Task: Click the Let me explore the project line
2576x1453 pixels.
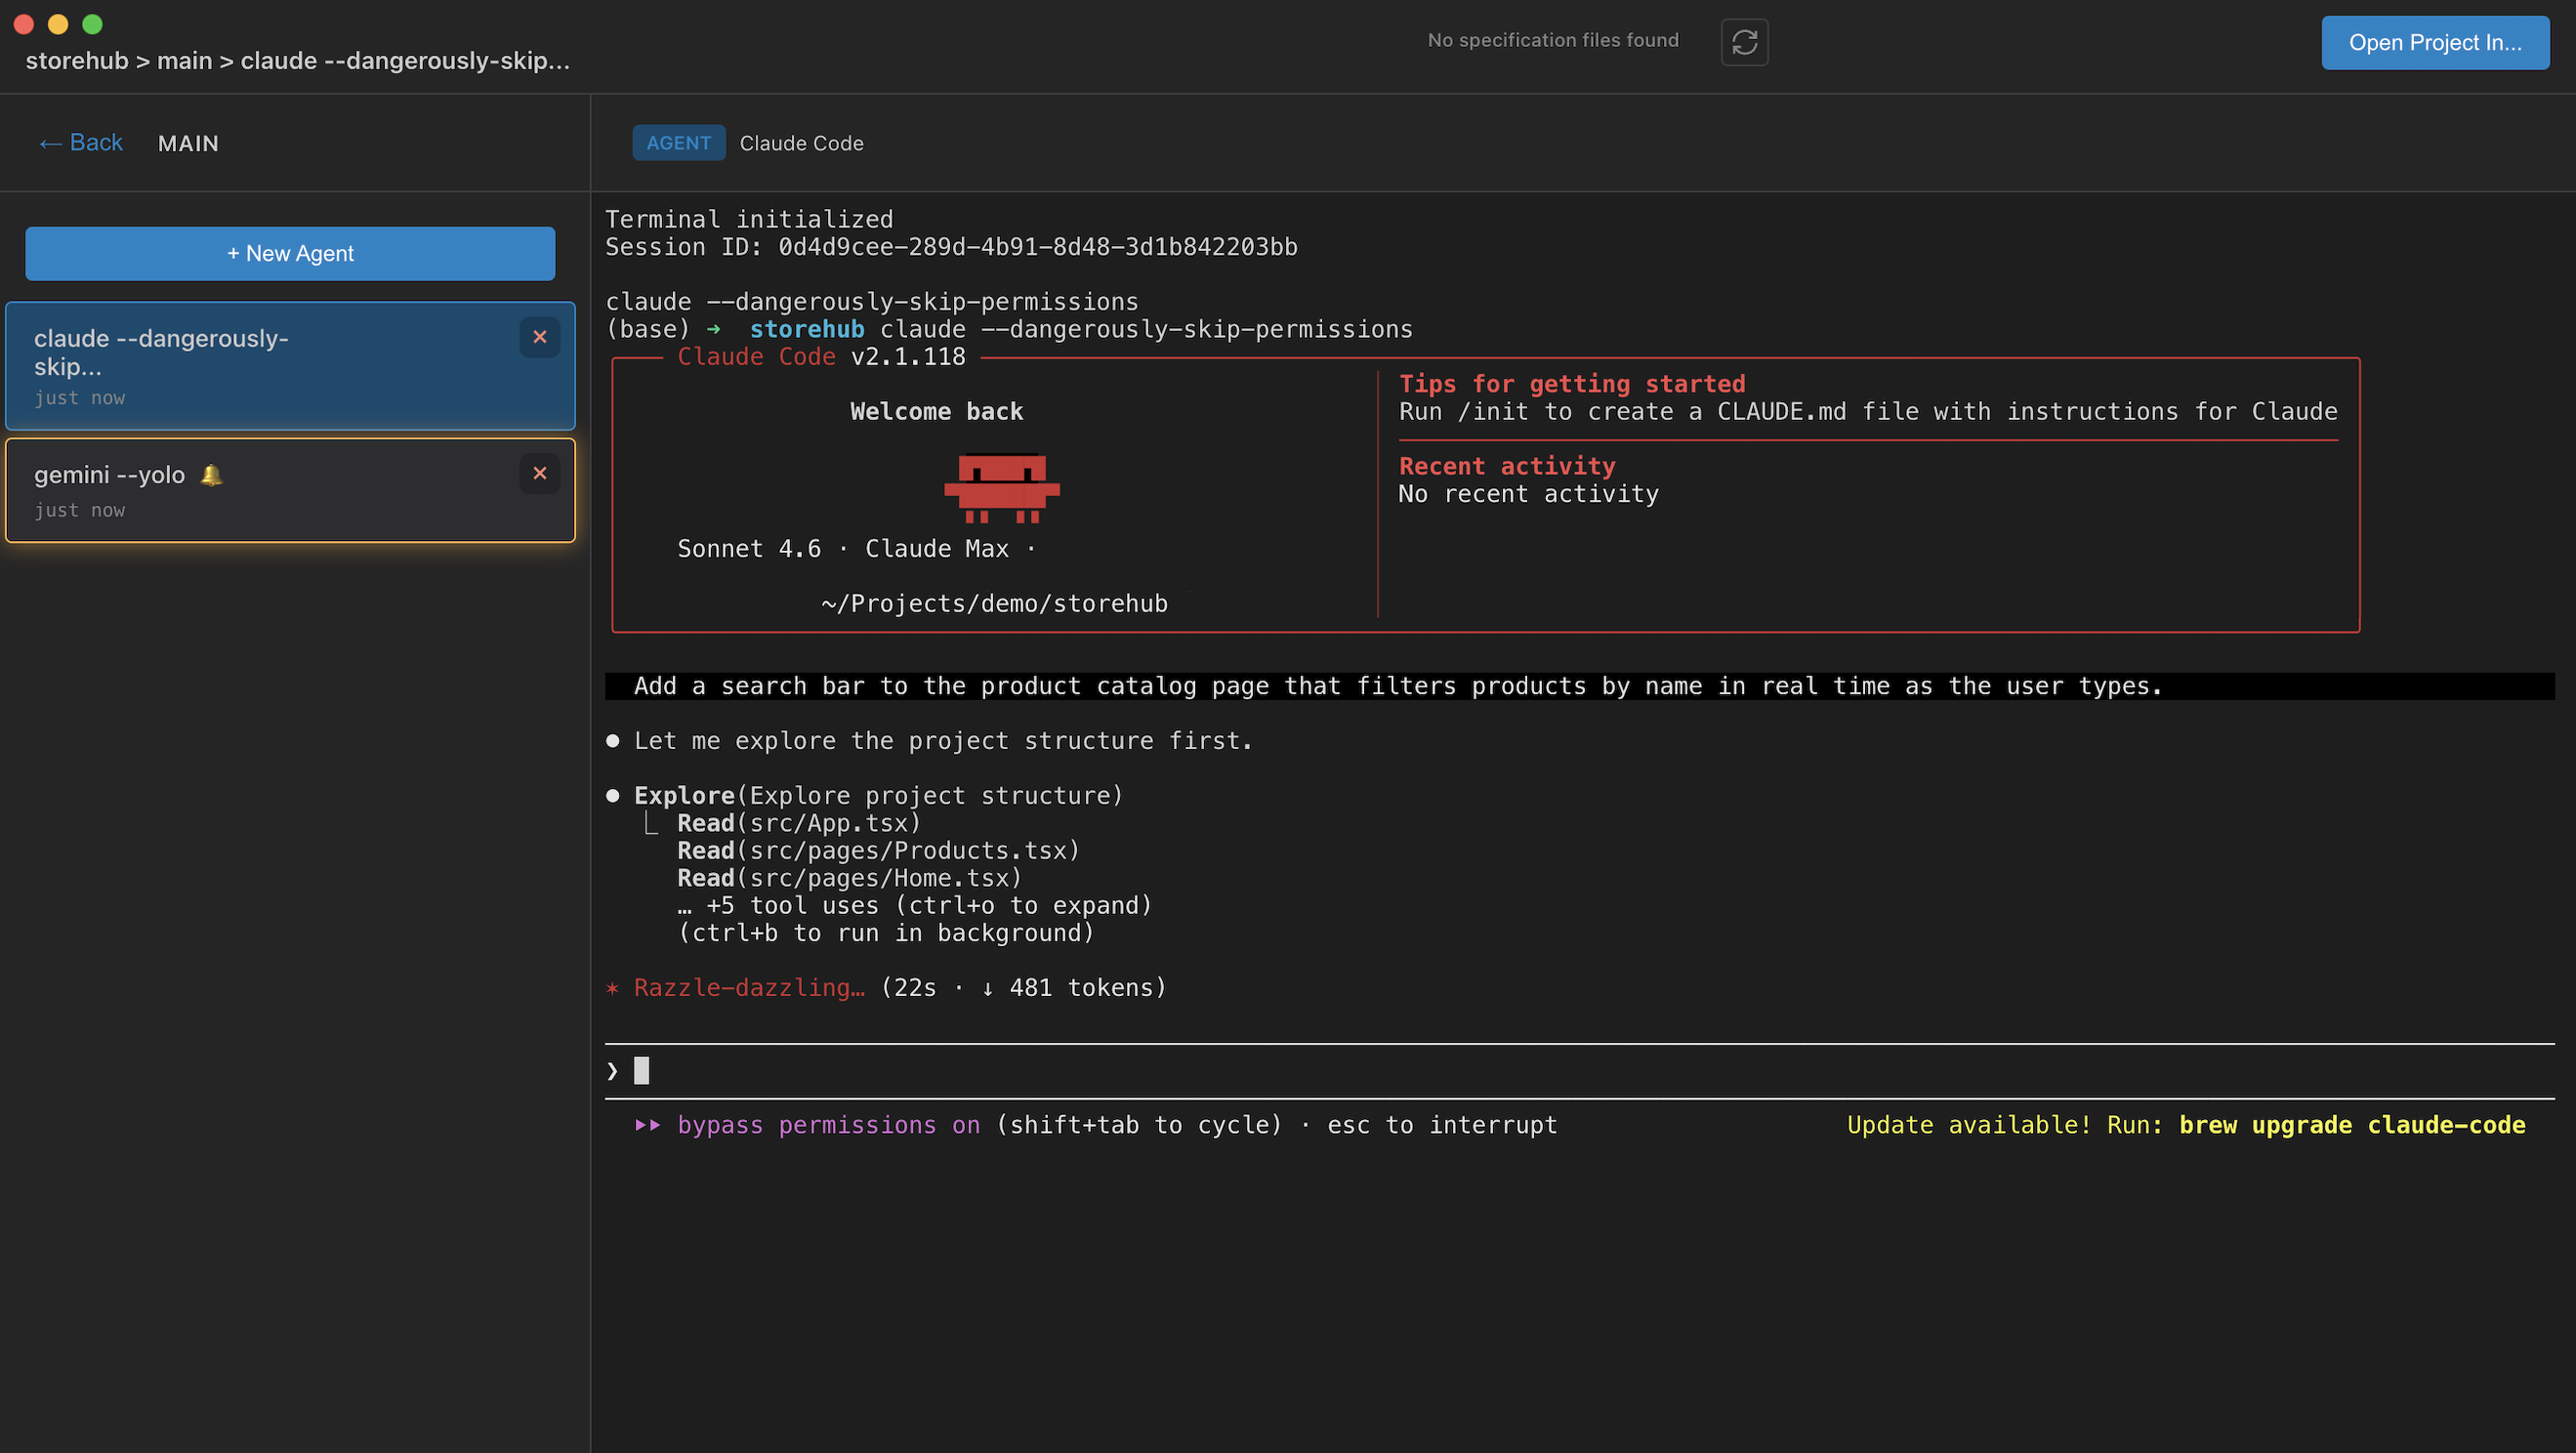Action: tap(943, 741)
